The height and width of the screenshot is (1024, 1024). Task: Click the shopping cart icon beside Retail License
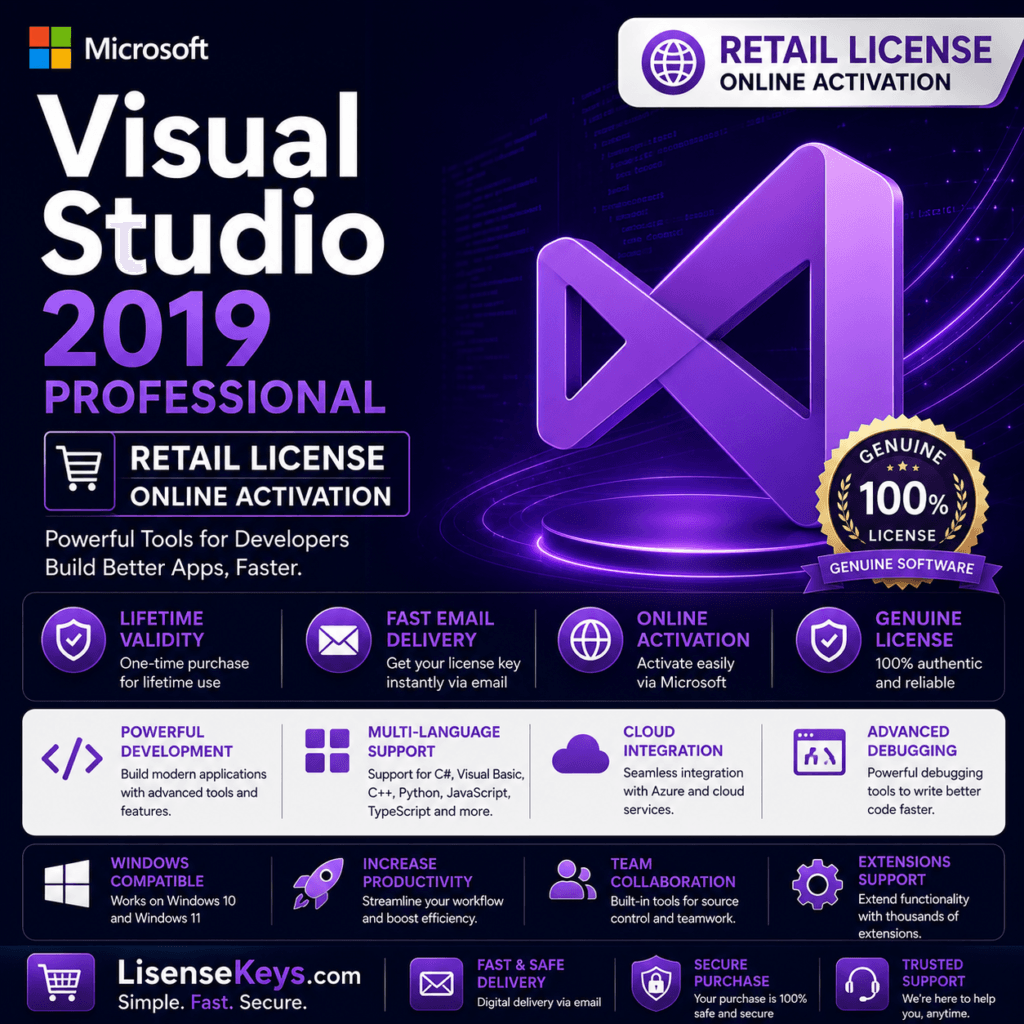tap(80, 470)
